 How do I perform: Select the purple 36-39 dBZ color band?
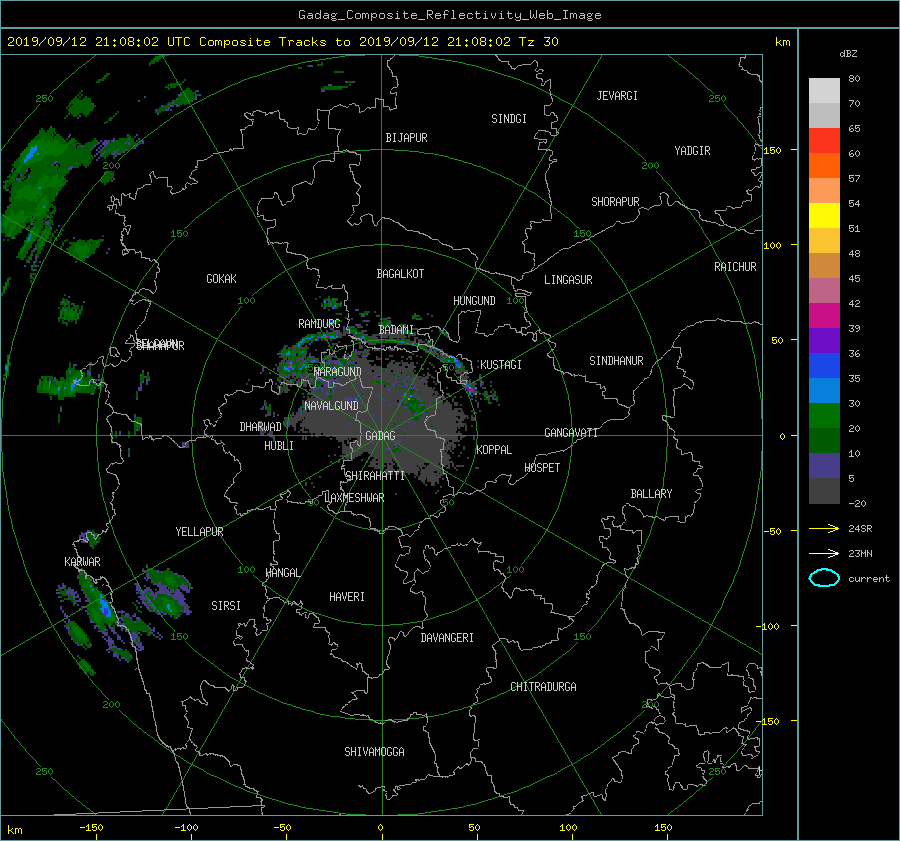(824, 341)
